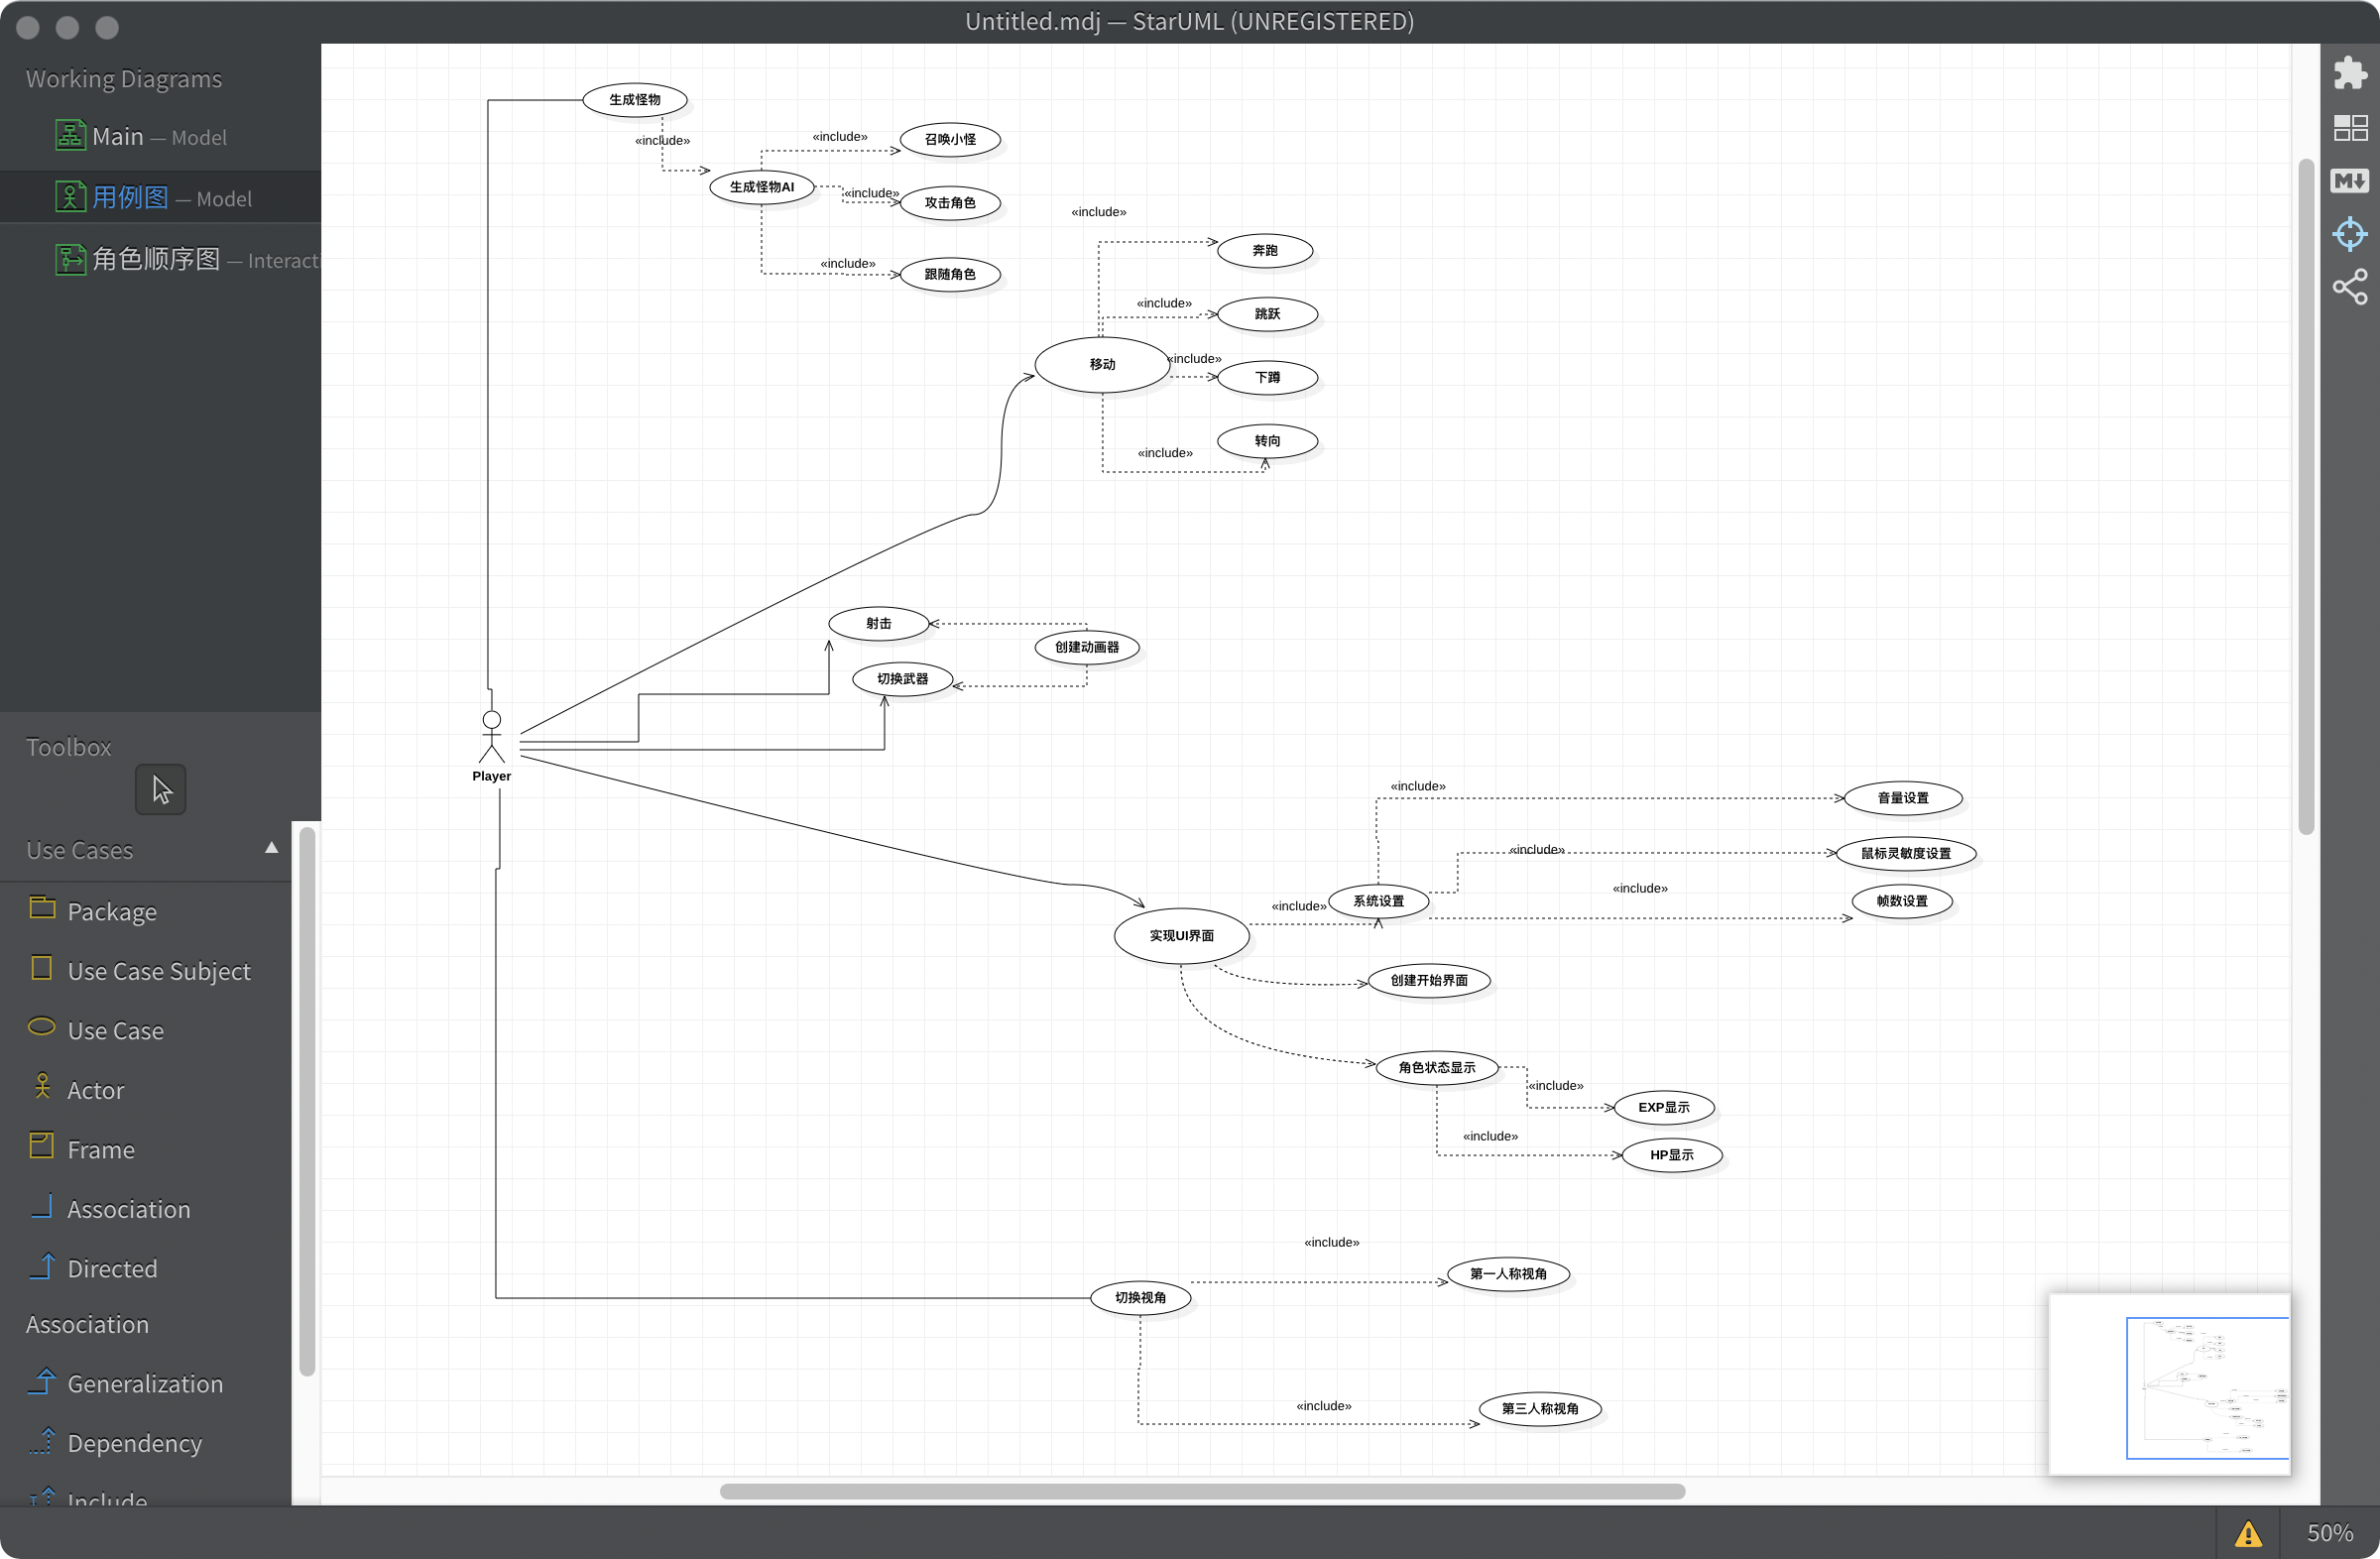Choose the Dependency tool
This screenshot has height=1559, width=2380.
pos(134,1443)
